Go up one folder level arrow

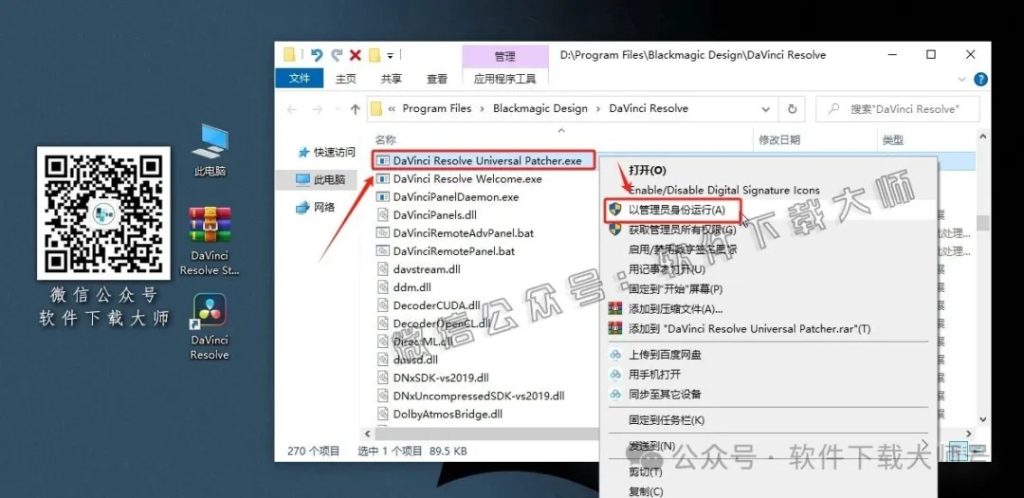pyautogui.click(x=355, y=109)
